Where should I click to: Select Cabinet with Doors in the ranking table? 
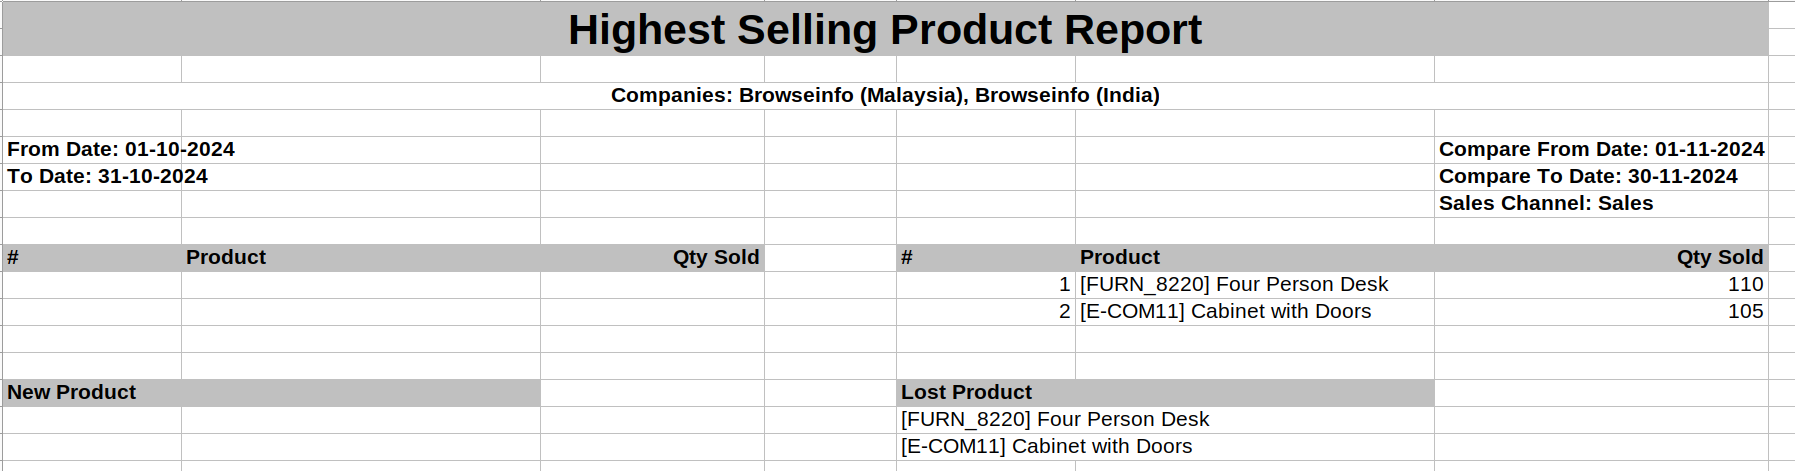tap(1226, 311)
